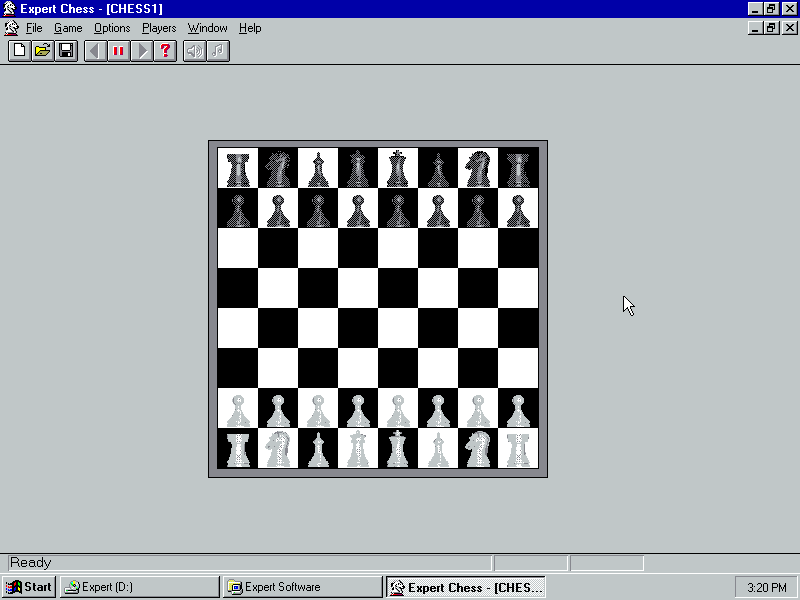Screen dimensions: 800x600
Task: Select the white king
Action: 397,448
